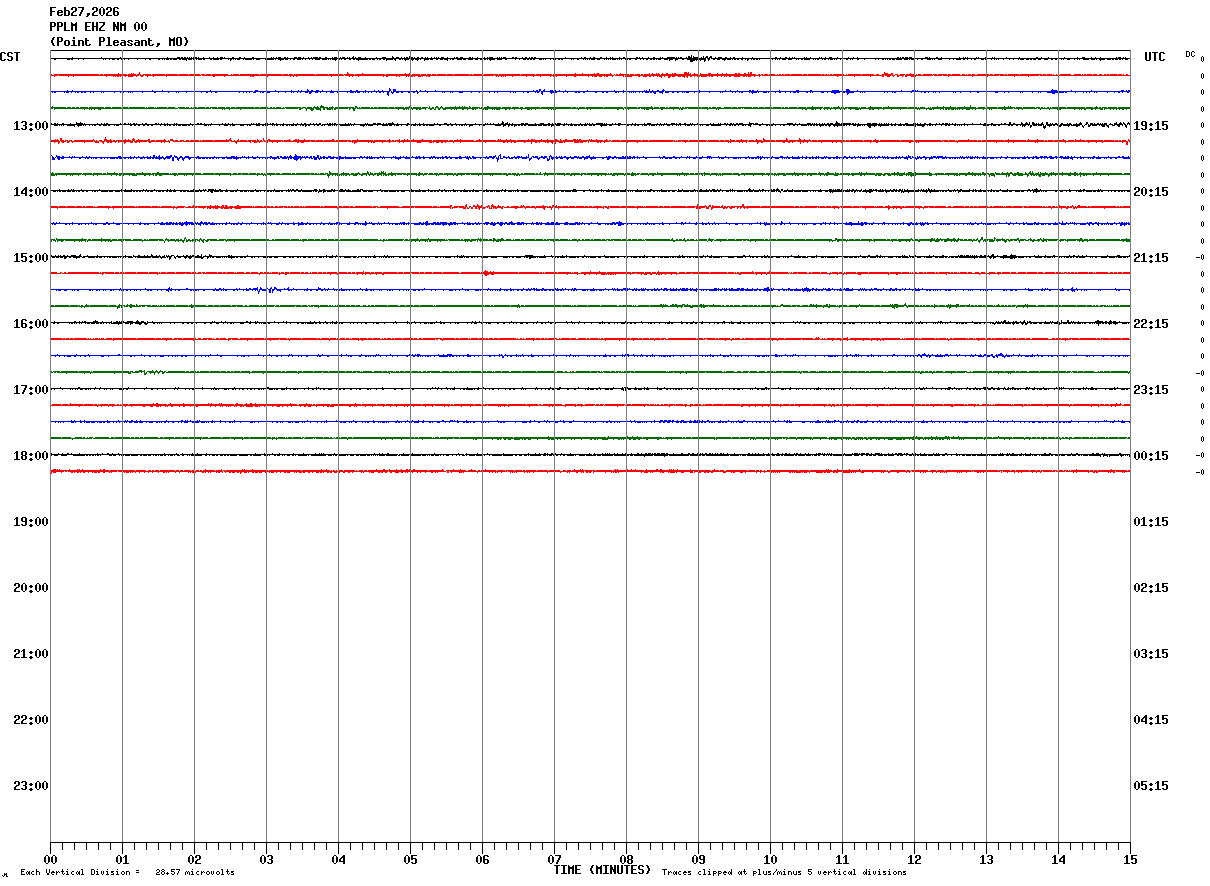Viewport: 1210px width, 886px height.
Task: Click the 20:15 UTC time label
Action: [x=1151, y=192]
